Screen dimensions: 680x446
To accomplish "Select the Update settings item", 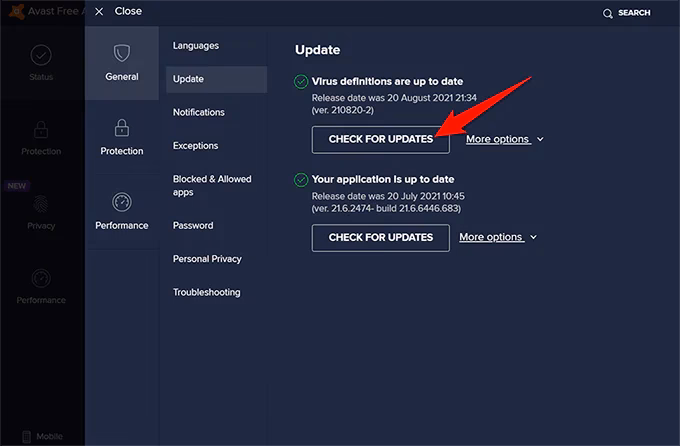I will (216, 79).
